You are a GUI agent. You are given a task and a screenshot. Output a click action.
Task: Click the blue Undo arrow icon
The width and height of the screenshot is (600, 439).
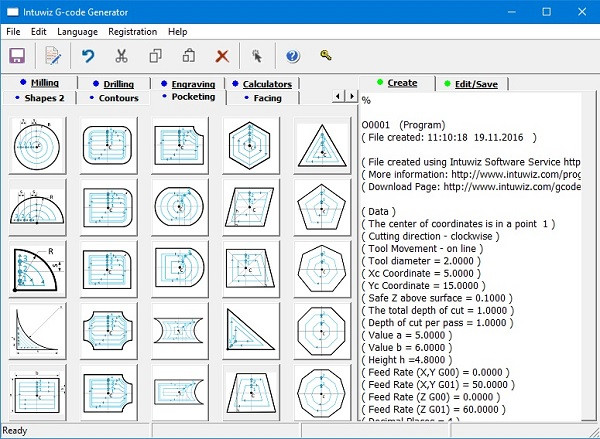pyautogui.click(x=88, y=56)
